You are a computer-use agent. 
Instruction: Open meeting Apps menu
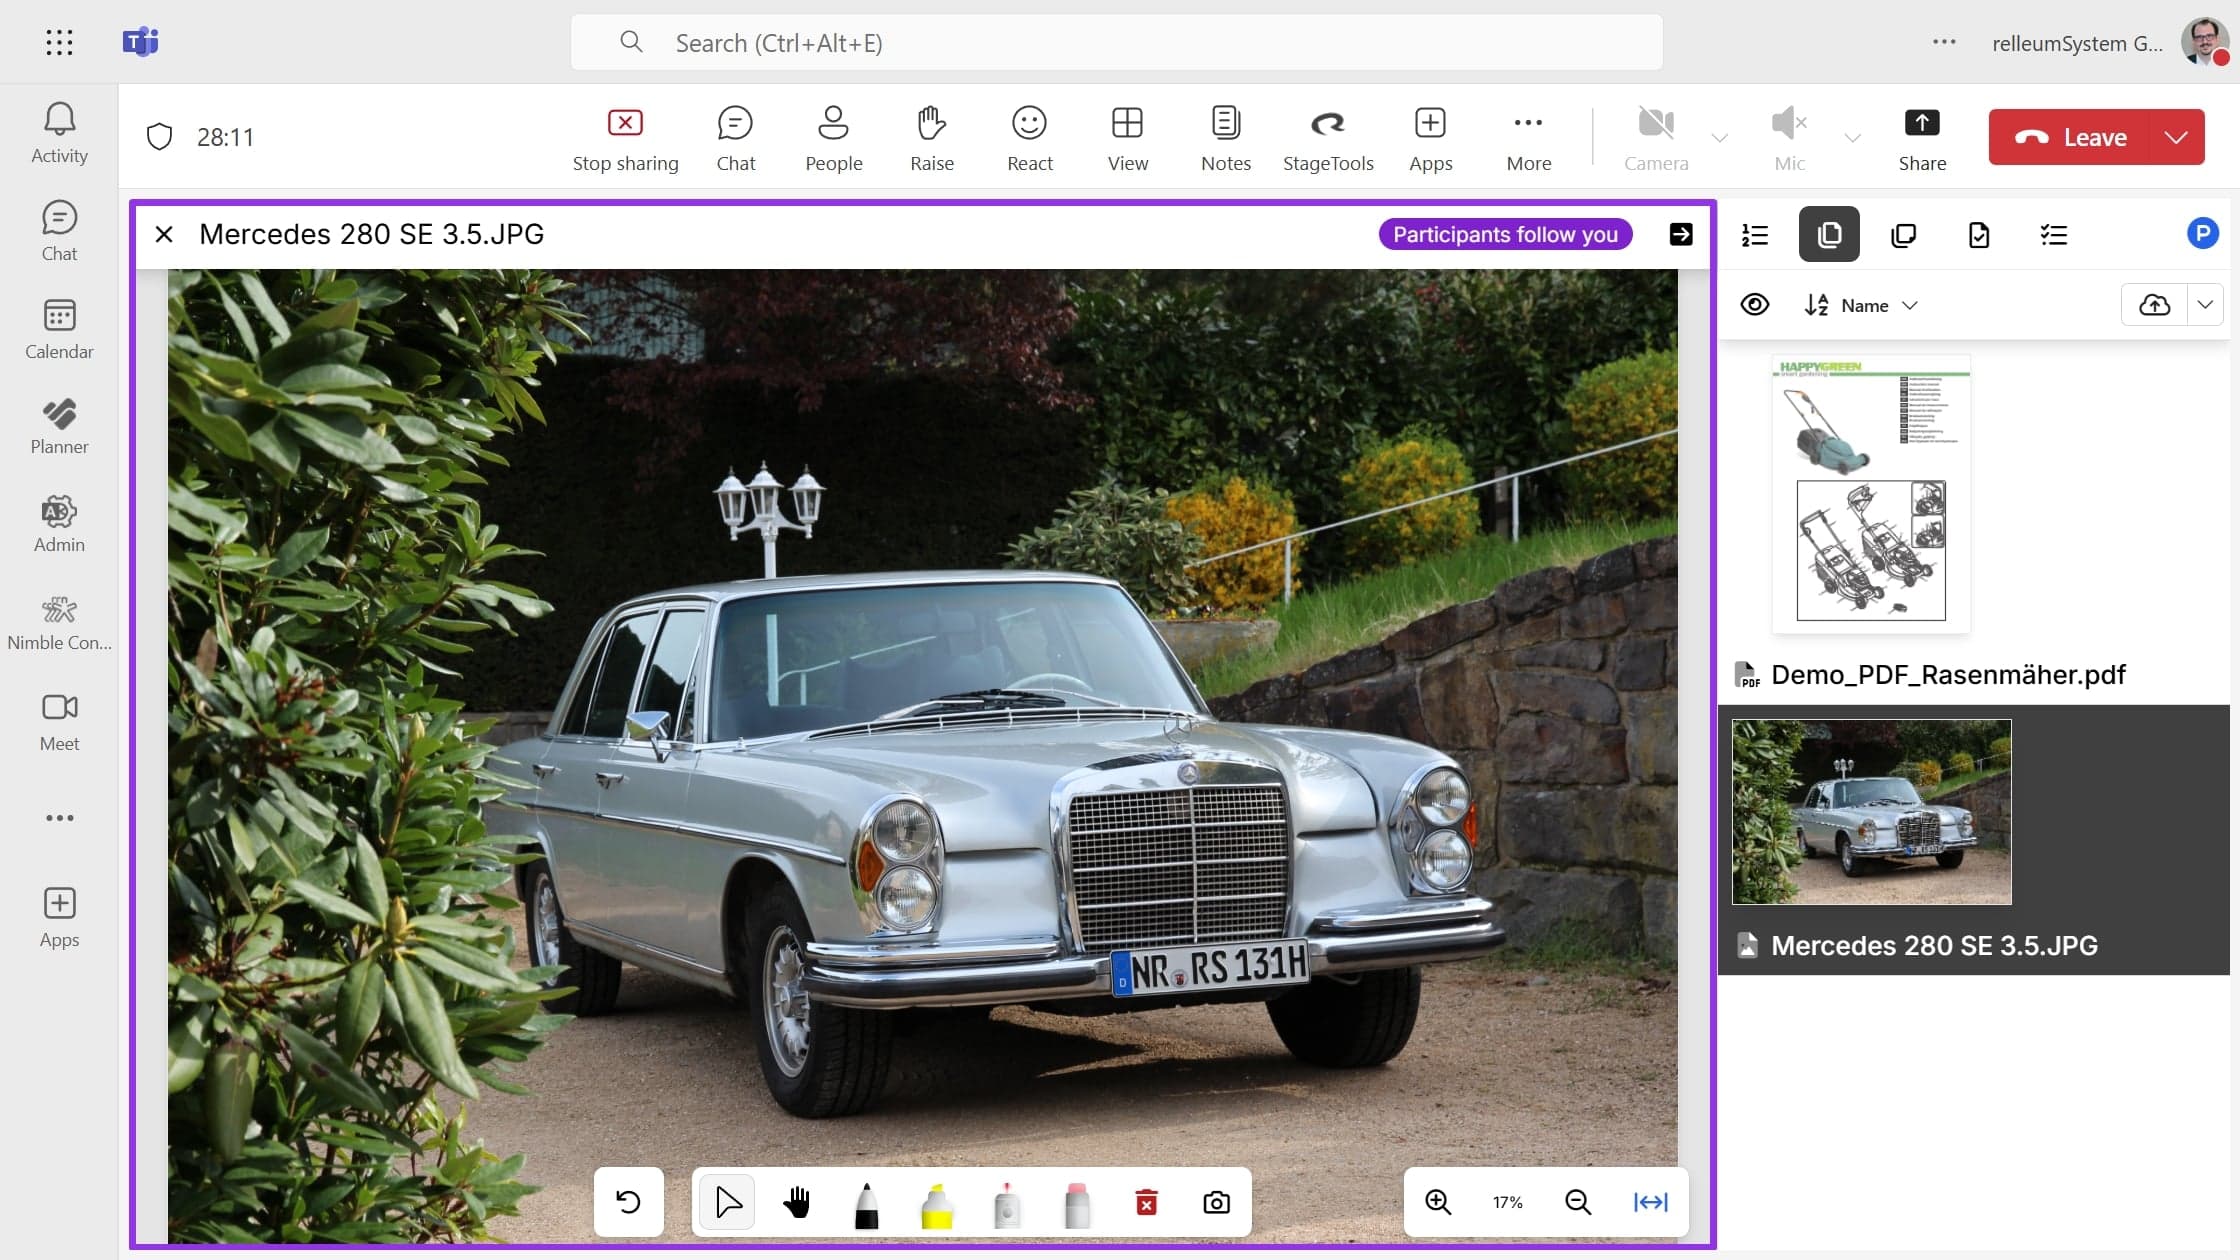[1430, 138]
